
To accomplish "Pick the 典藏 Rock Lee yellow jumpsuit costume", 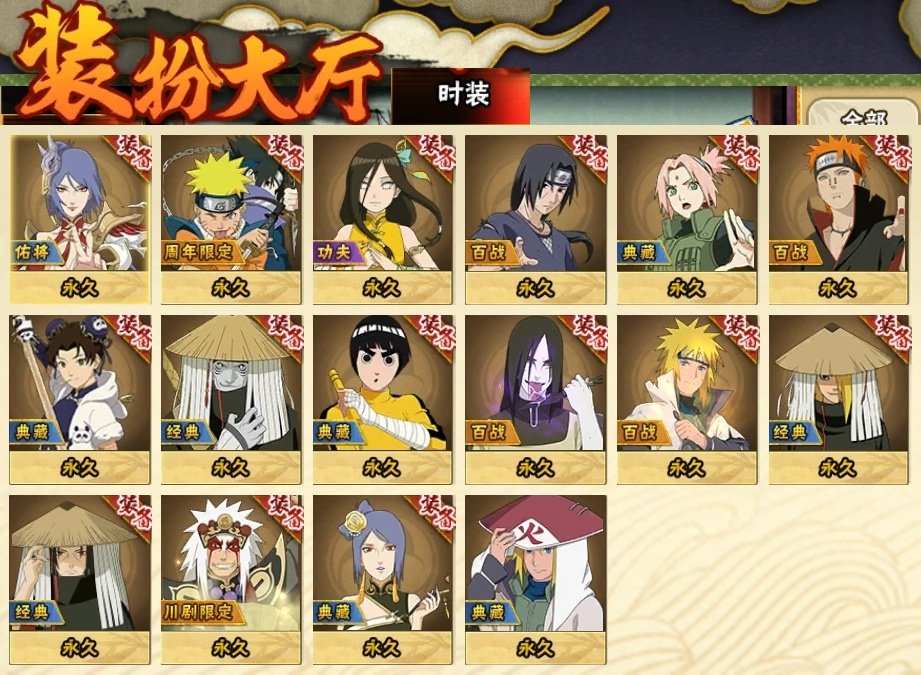I will [383, 399].
